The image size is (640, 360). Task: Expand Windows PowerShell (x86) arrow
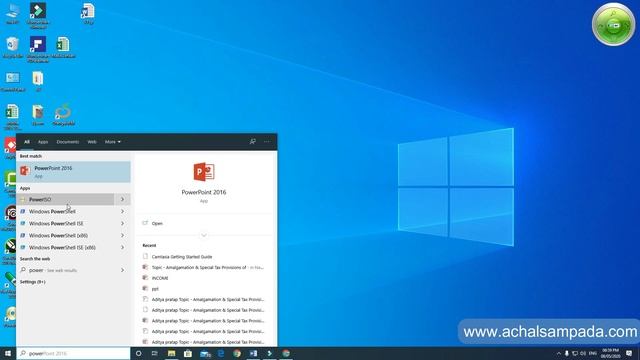coord(122,236)
